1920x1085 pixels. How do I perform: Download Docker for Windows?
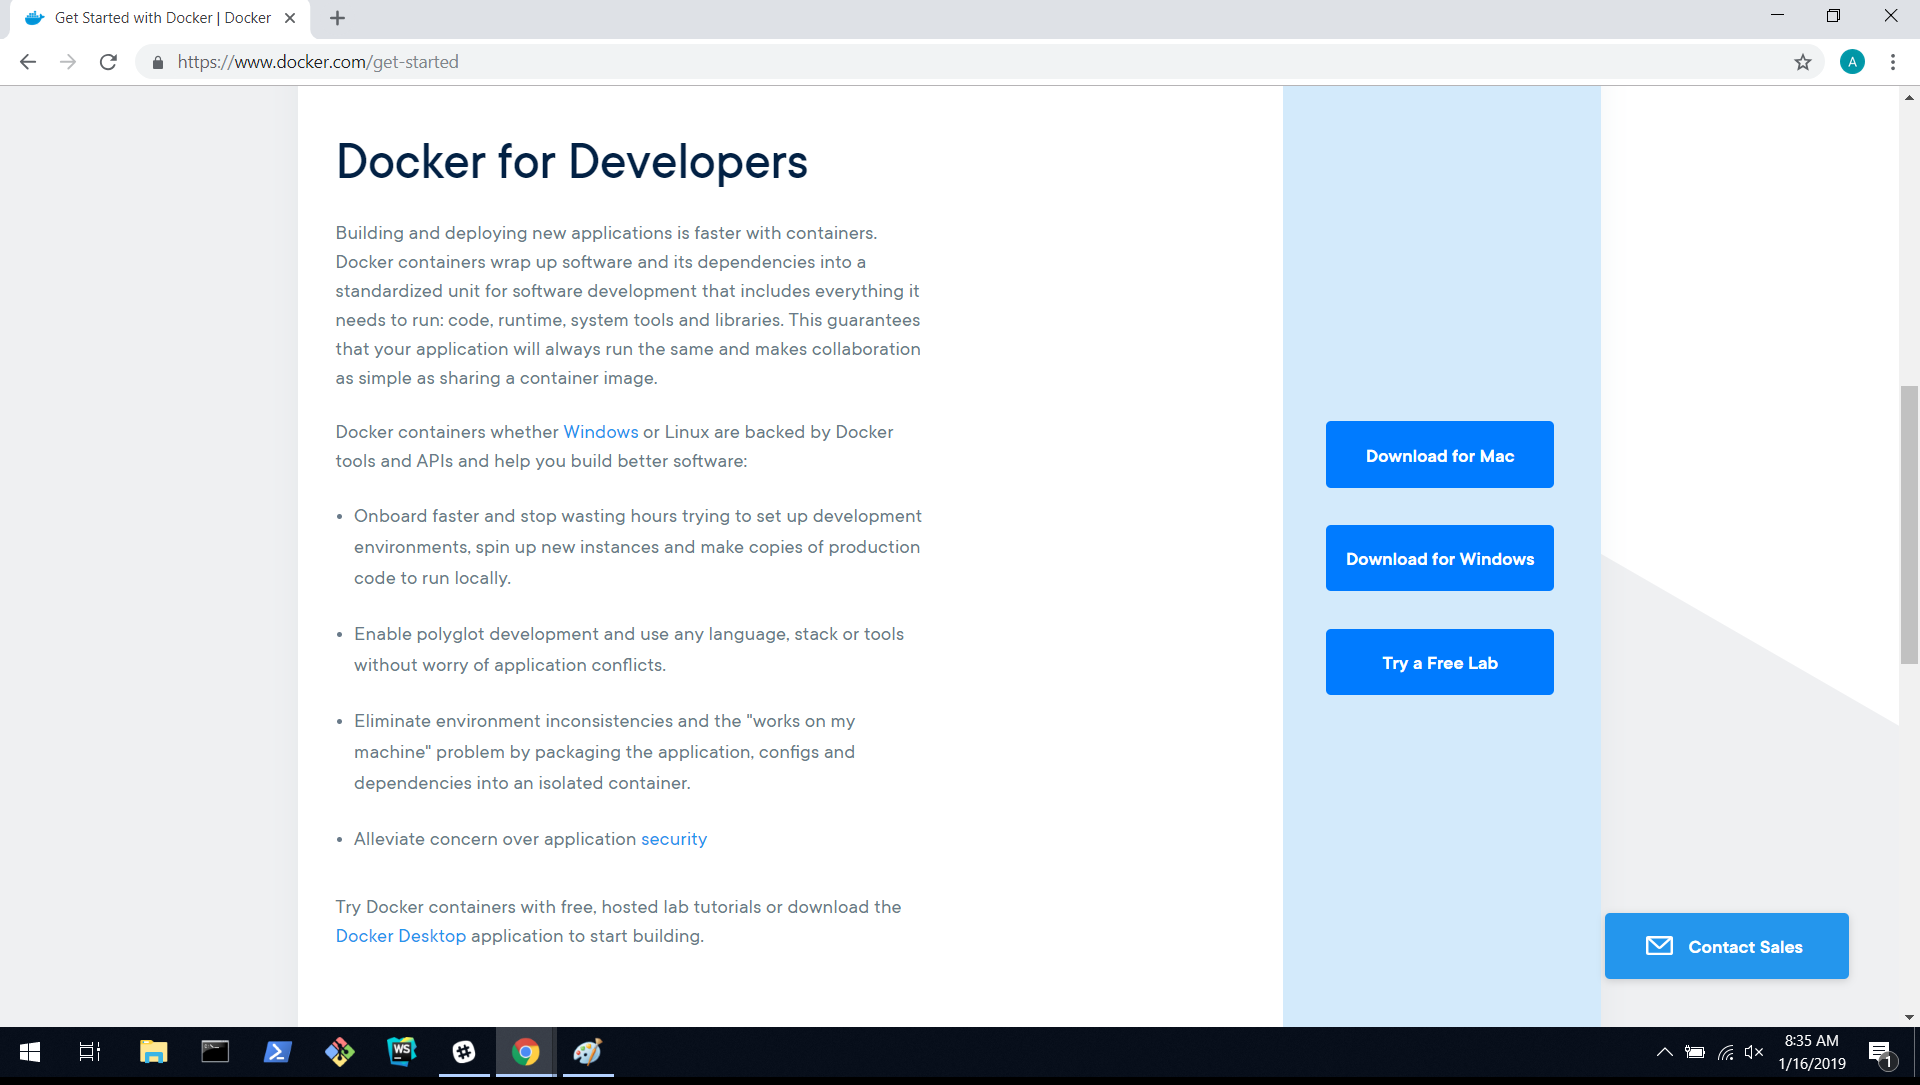(1439, 558)
